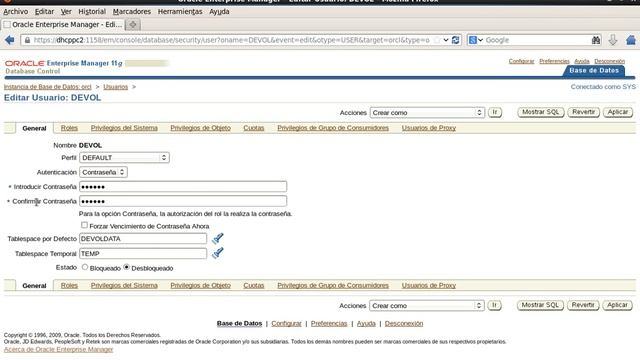Click the search binoculars icon
The image size is (640, 360).
click(596, 40)
